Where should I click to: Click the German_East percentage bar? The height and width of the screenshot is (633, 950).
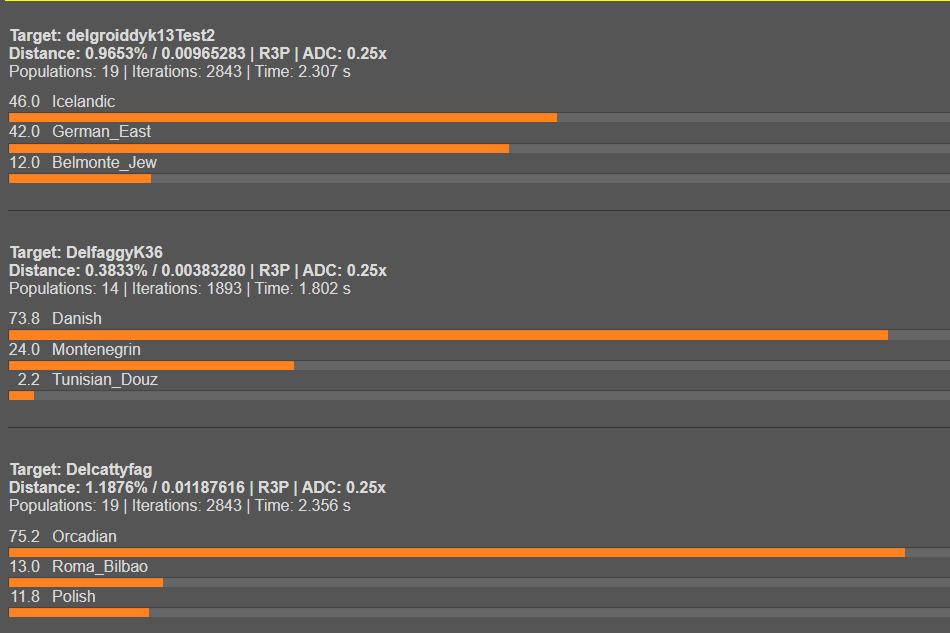[x=258, y=149]
